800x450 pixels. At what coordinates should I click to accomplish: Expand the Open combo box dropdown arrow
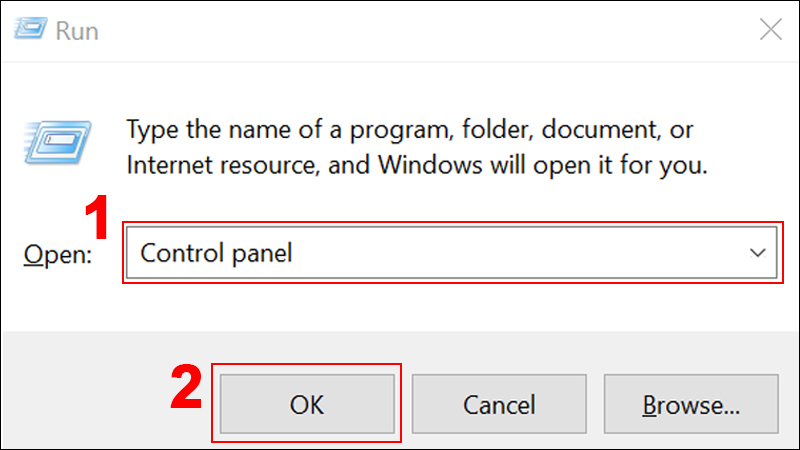(x=756, y=253)
